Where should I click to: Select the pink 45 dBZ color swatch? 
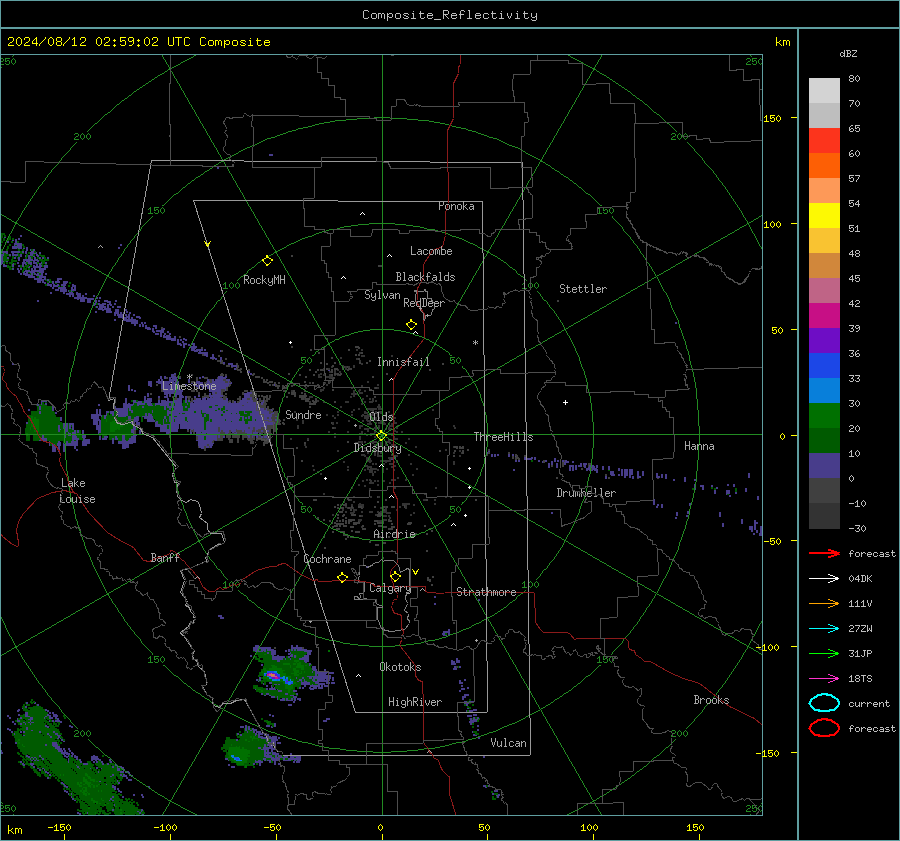pos(824,290)
